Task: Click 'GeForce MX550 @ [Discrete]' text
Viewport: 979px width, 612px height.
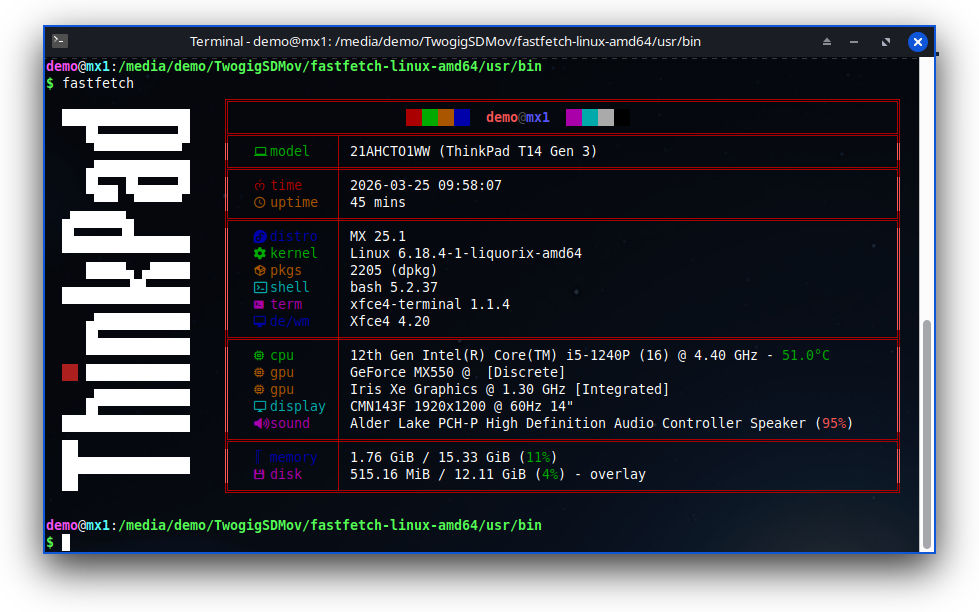Action: [x=458, y=372]
